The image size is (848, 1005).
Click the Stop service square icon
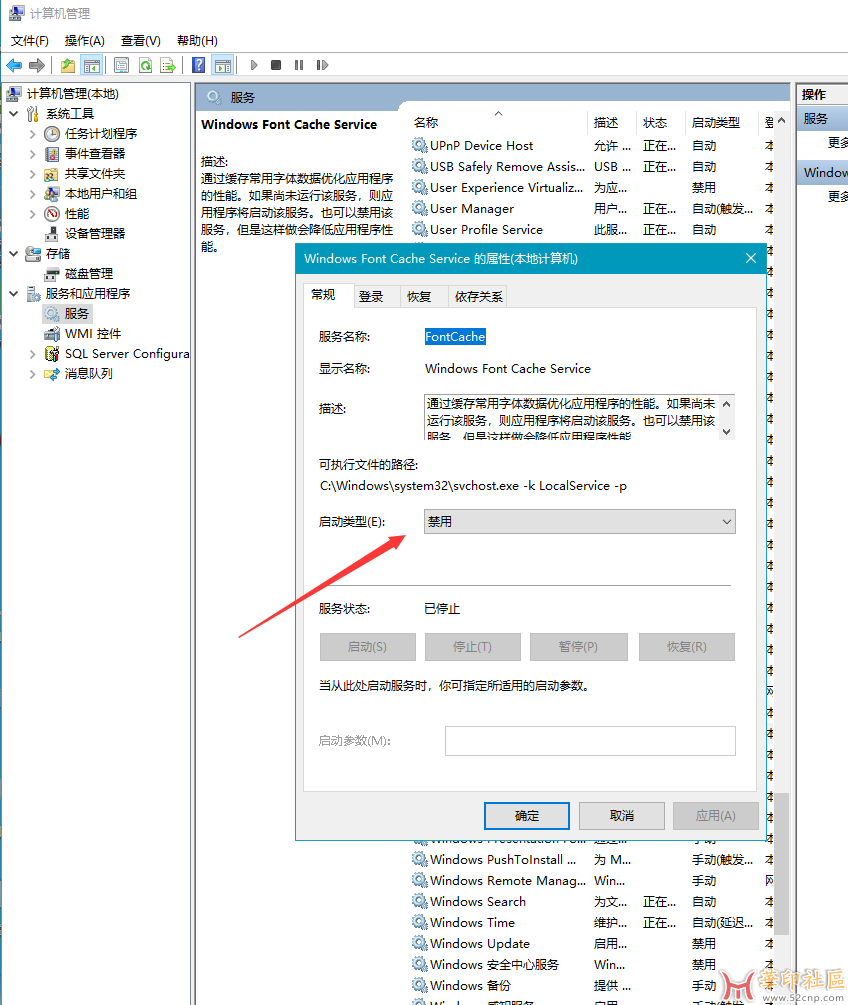click(276, 65)
